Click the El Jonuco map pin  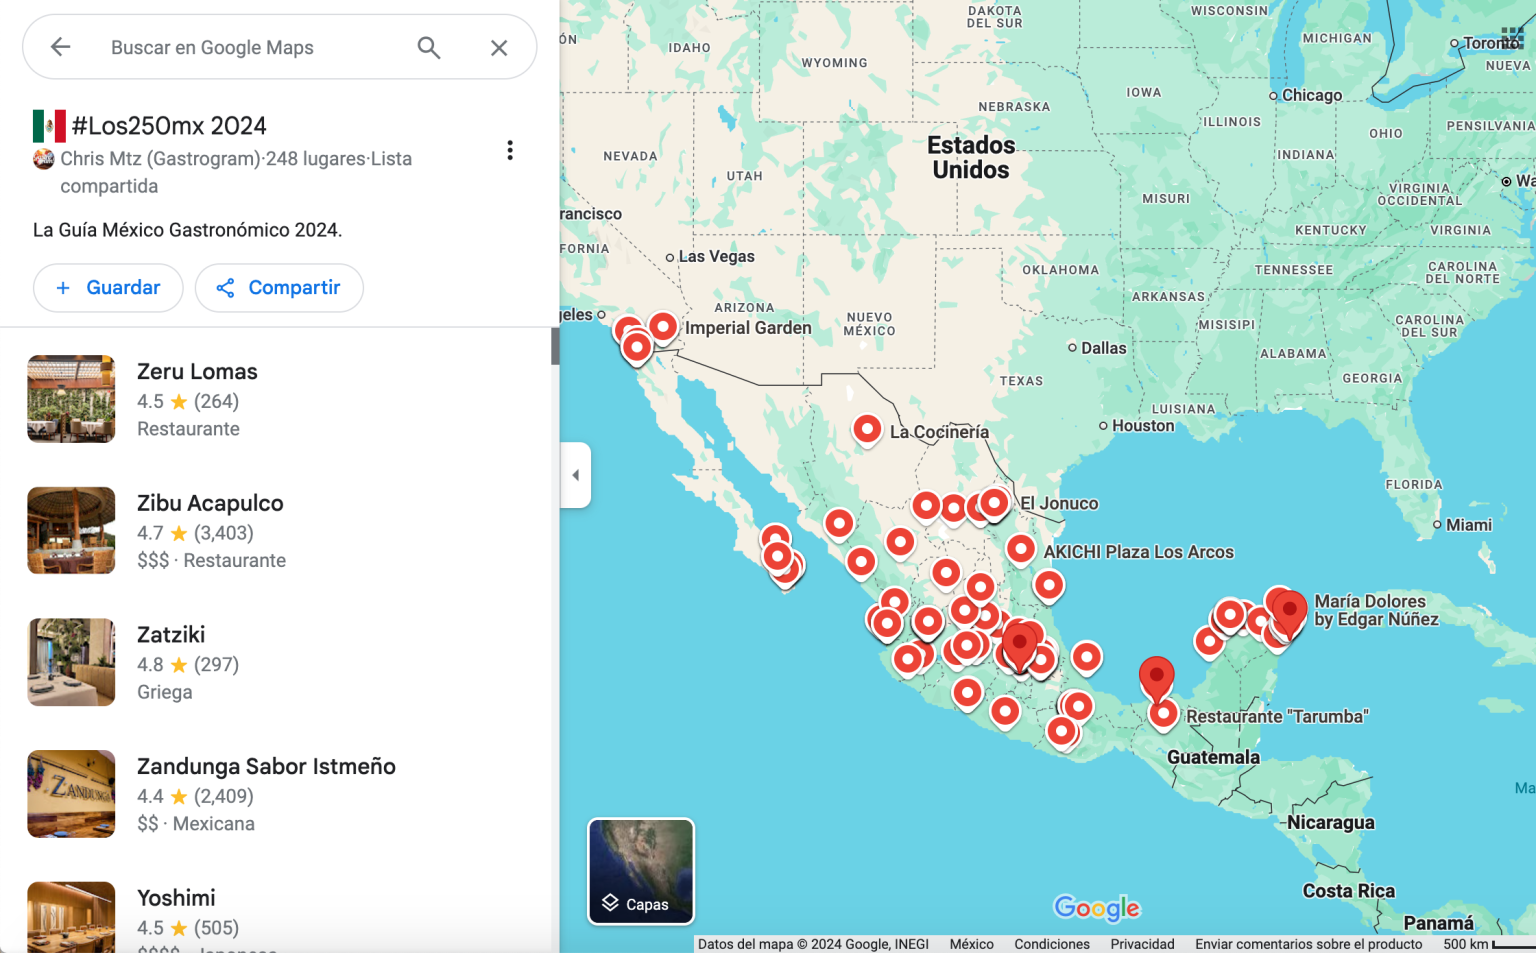pos(994,502)
